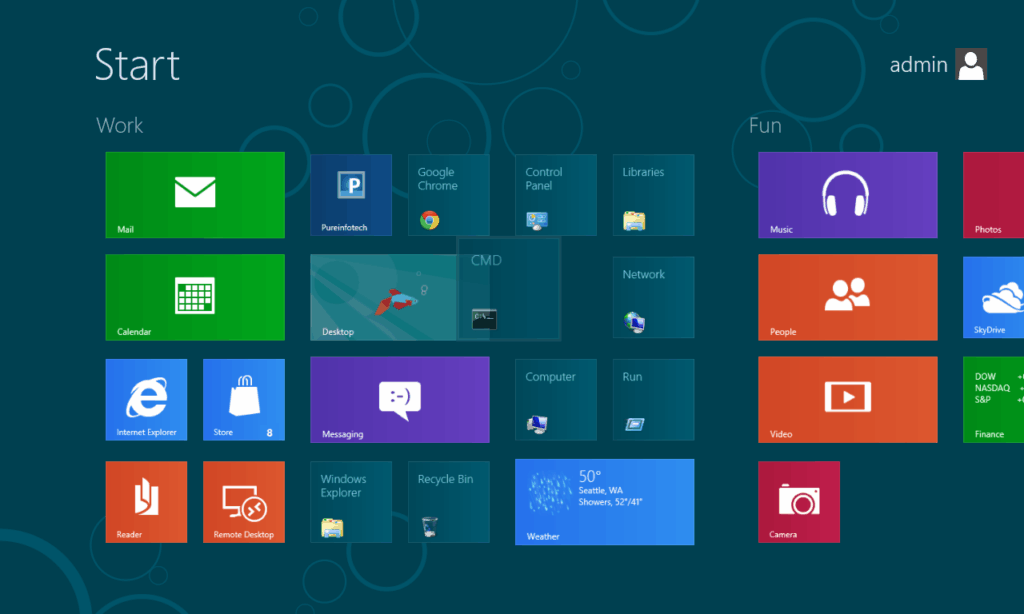
Task: Open the Weather tile for Seattle
Action: point(605,502)
